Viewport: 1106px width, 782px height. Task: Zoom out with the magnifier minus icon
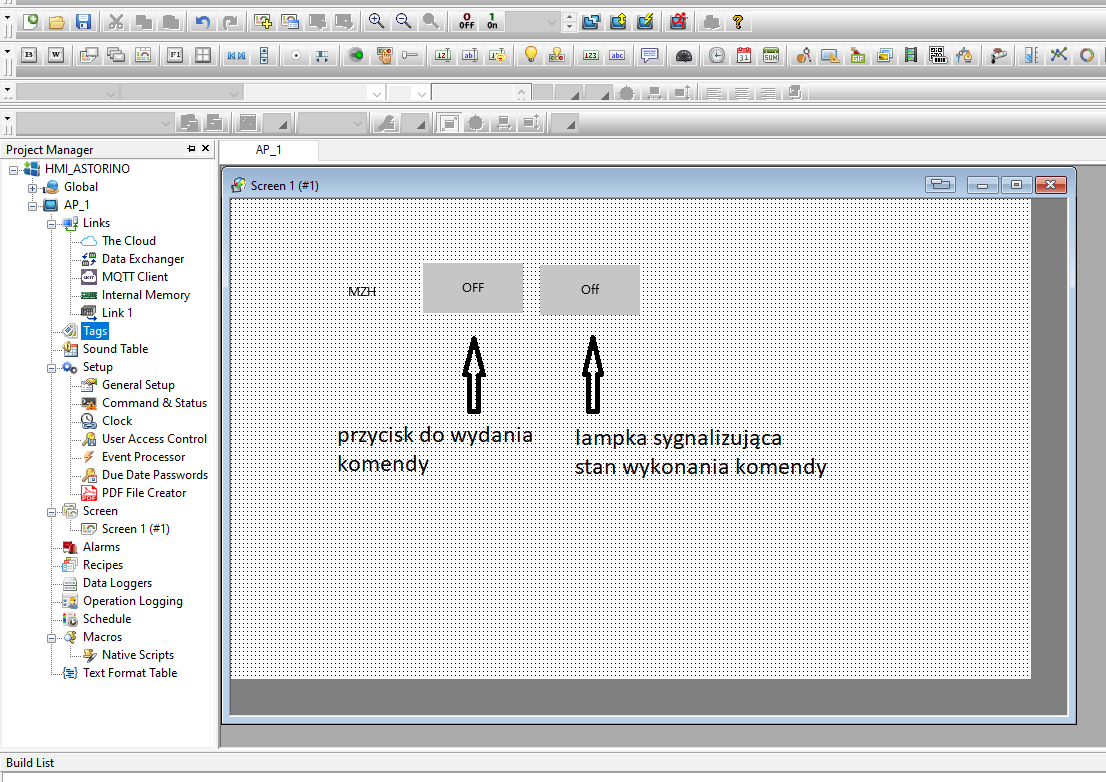(403, 22)
